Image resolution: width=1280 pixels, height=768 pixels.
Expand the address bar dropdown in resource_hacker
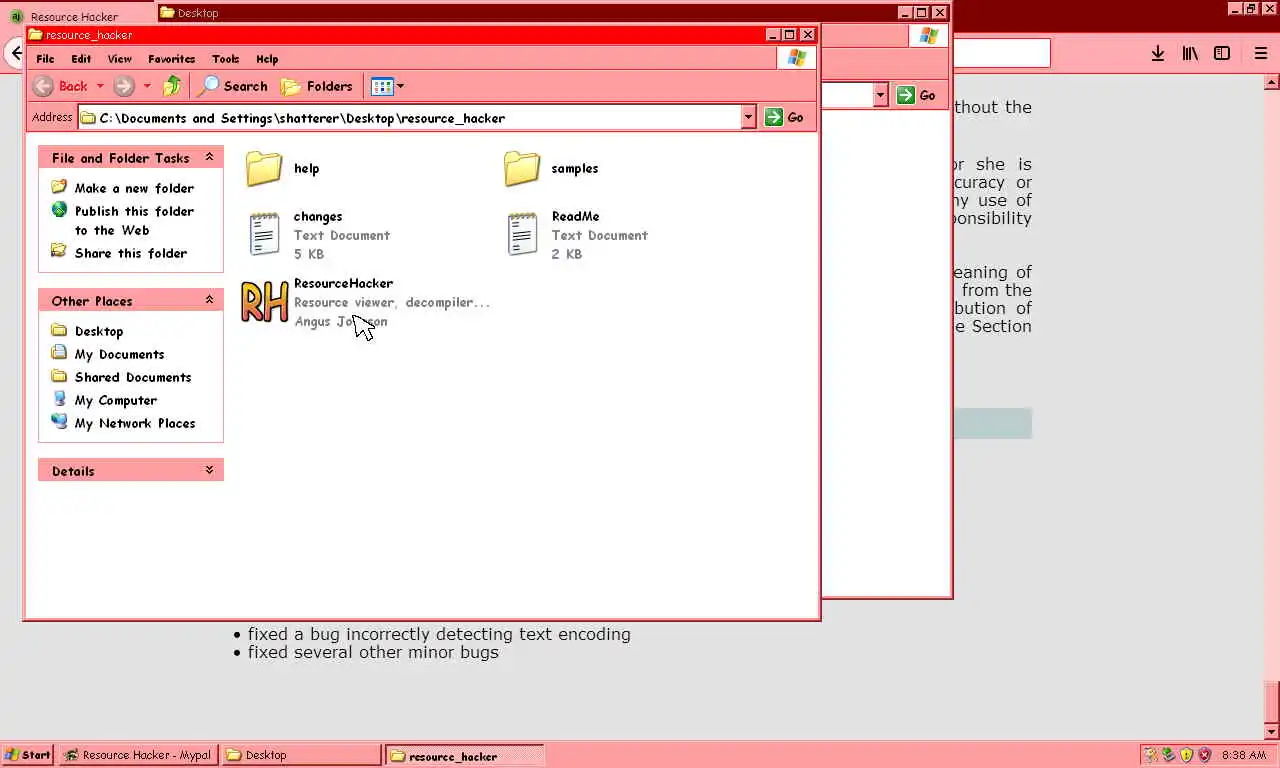click(x=748, y=117)
